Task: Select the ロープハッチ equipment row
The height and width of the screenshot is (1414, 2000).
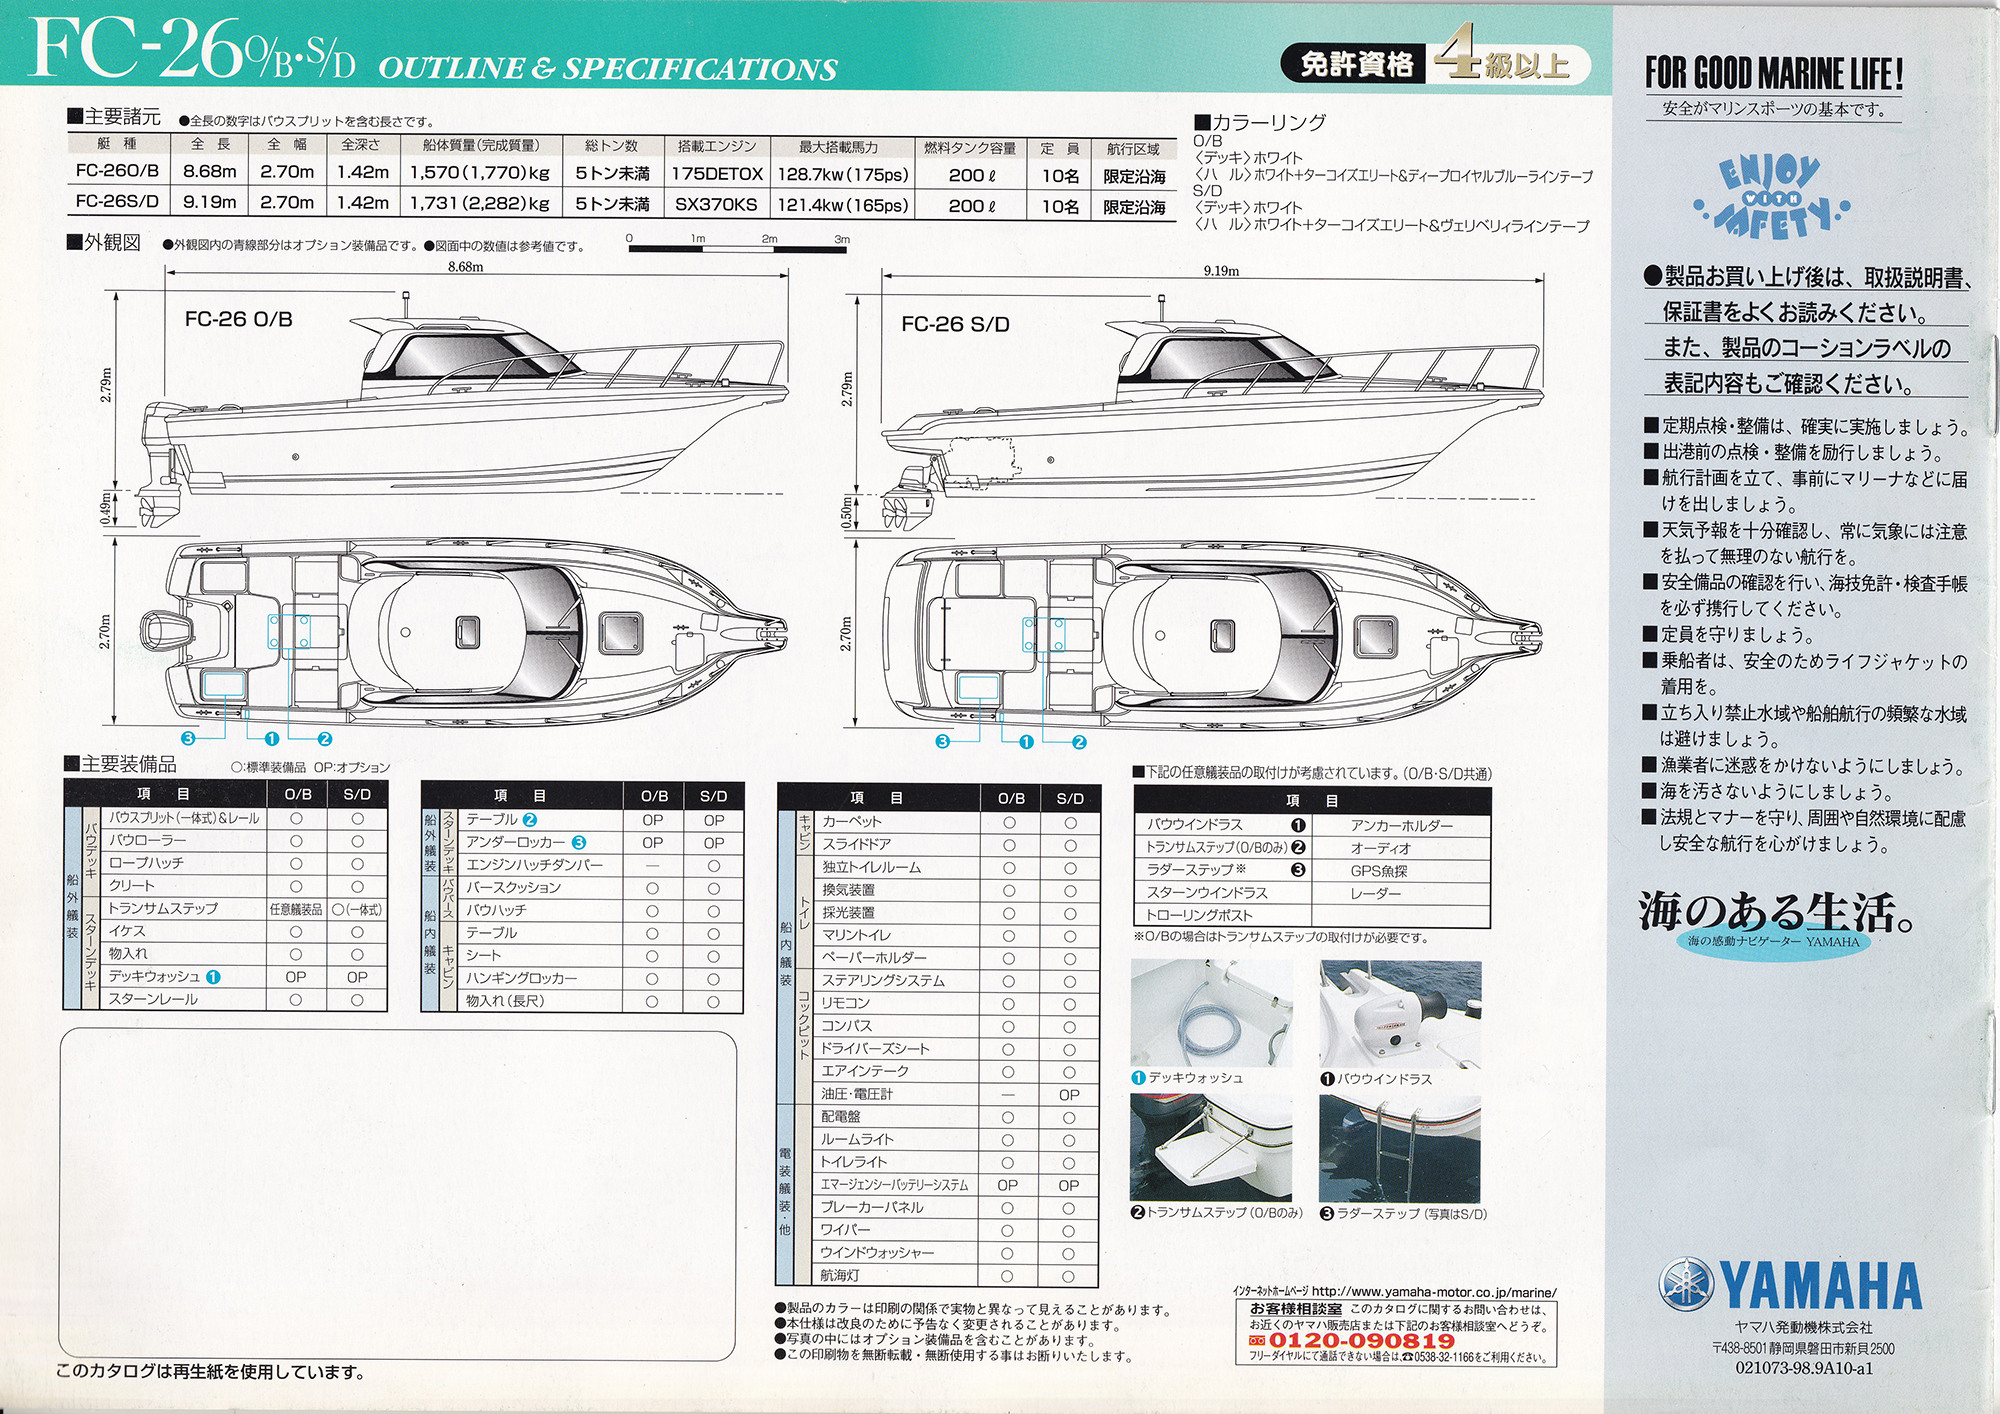Action: pos(243,863)
